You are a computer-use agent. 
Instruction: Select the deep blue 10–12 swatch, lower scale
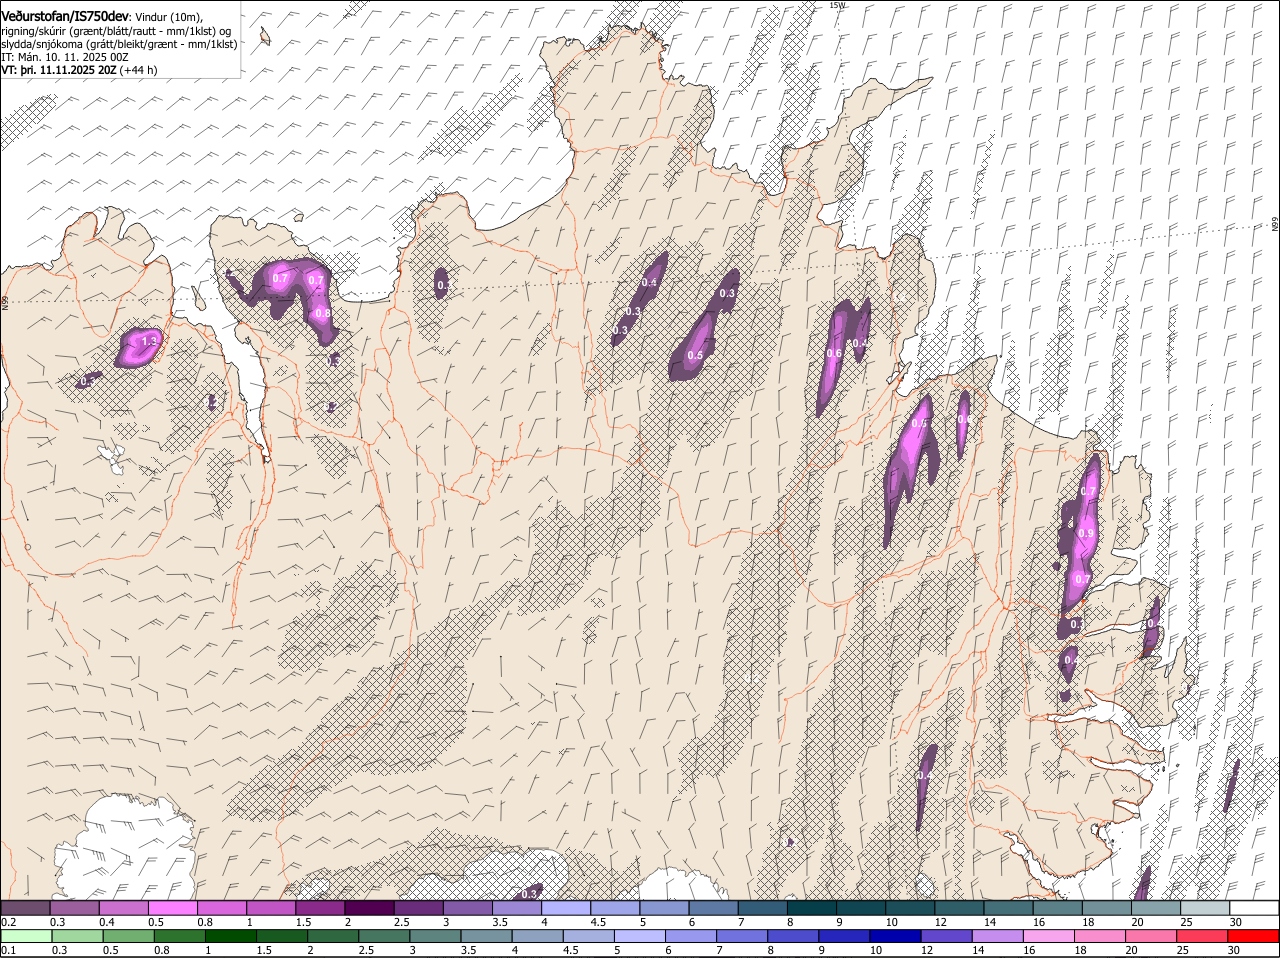point(895,936)
